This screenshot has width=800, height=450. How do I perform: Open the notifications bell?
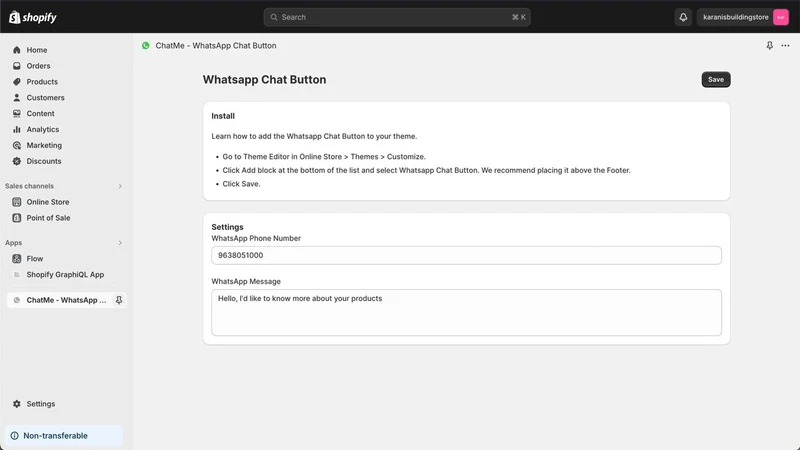[683, 17]
